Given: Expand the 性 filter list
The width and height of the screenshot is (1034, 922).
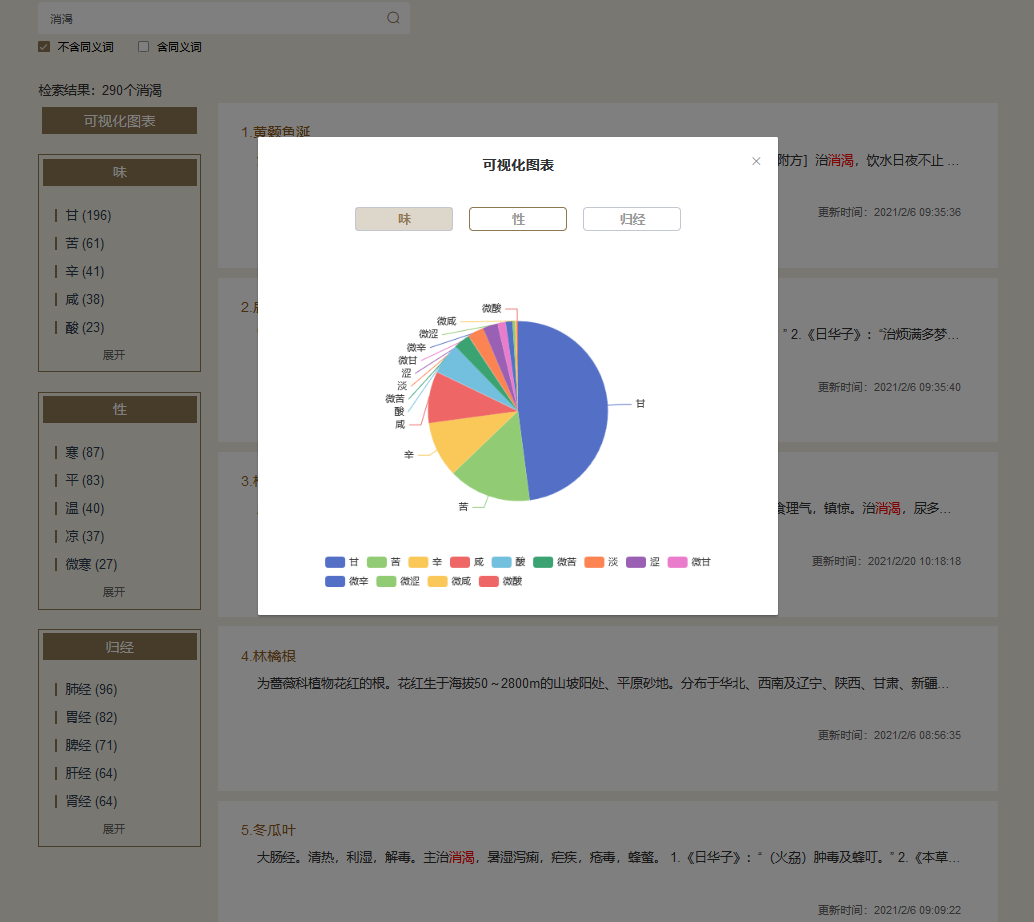Looking at the screenshot, I should pos(114,592).
